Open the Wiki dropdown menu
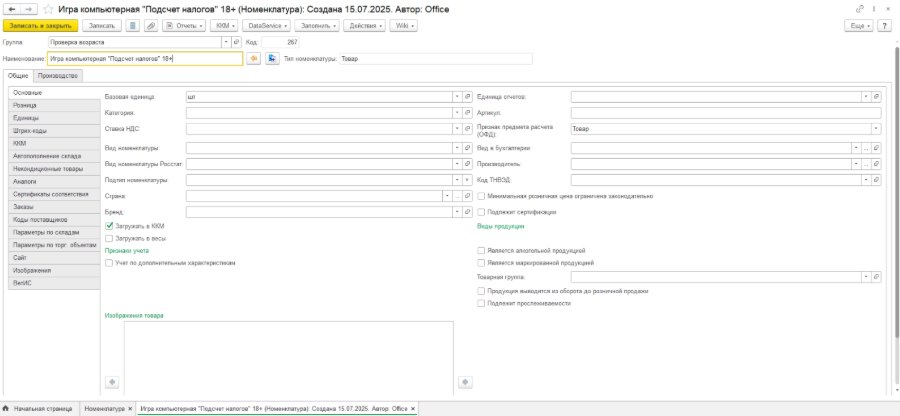This screenshot has width=900, height=416. [404, 26]
